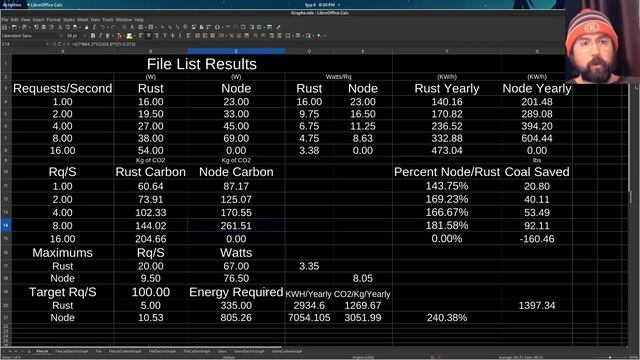Switch to the UsersCarbonGraph sheet tab

click(x=287, y=351)
